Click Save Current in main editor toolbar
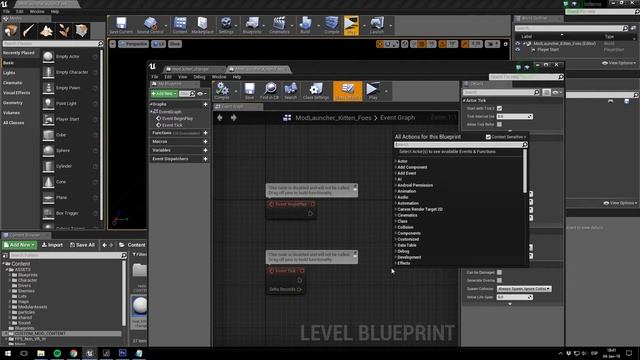The image size is (640, 360). tap(121, 25)
